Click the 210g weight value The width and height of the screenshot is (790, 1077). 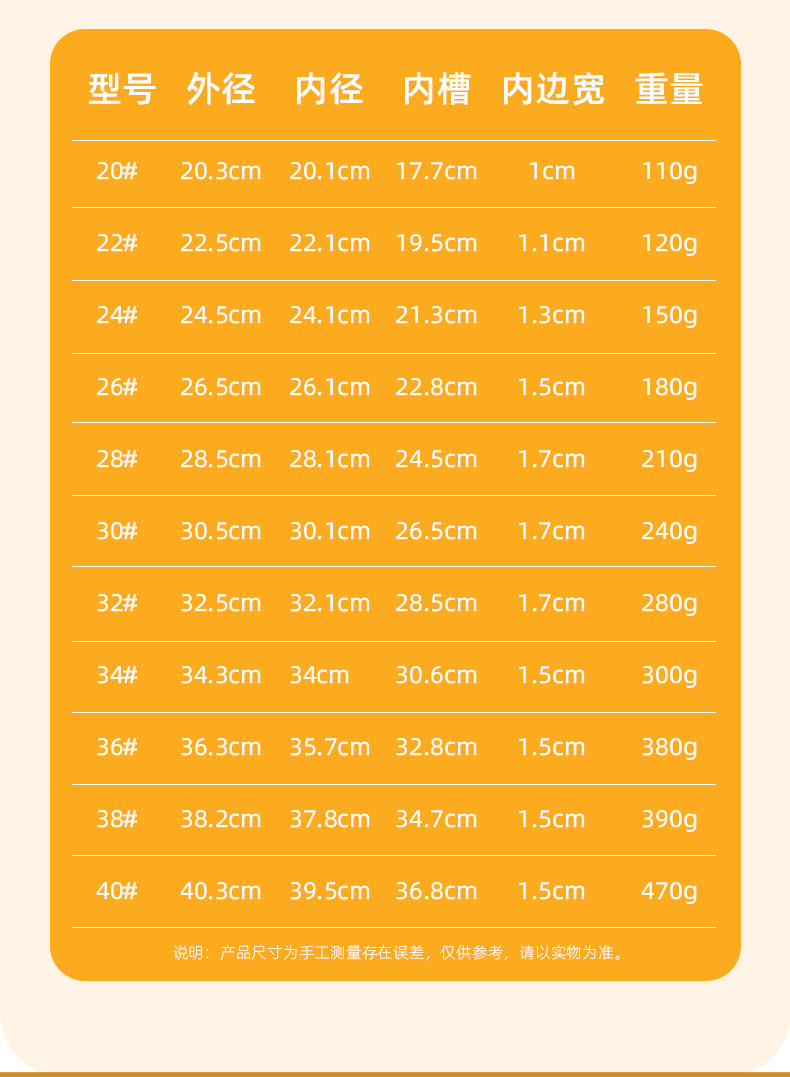(x=669, y=459)
